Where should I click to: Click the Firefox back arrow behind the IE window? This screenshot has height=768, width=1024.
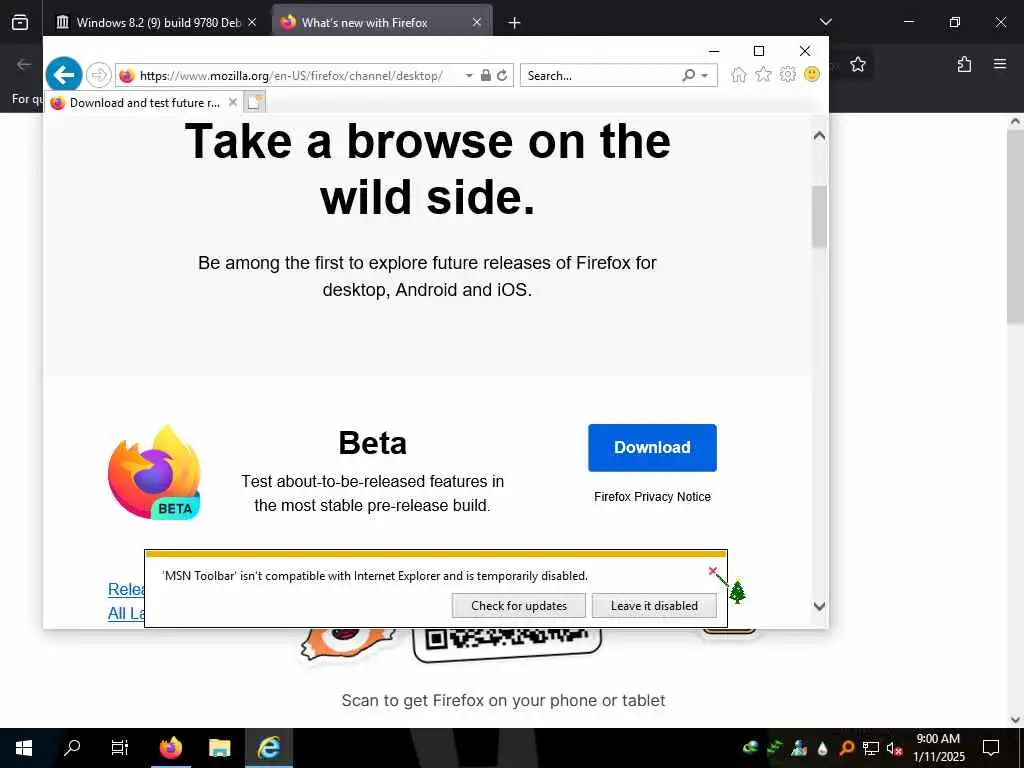tap(24, 64)
